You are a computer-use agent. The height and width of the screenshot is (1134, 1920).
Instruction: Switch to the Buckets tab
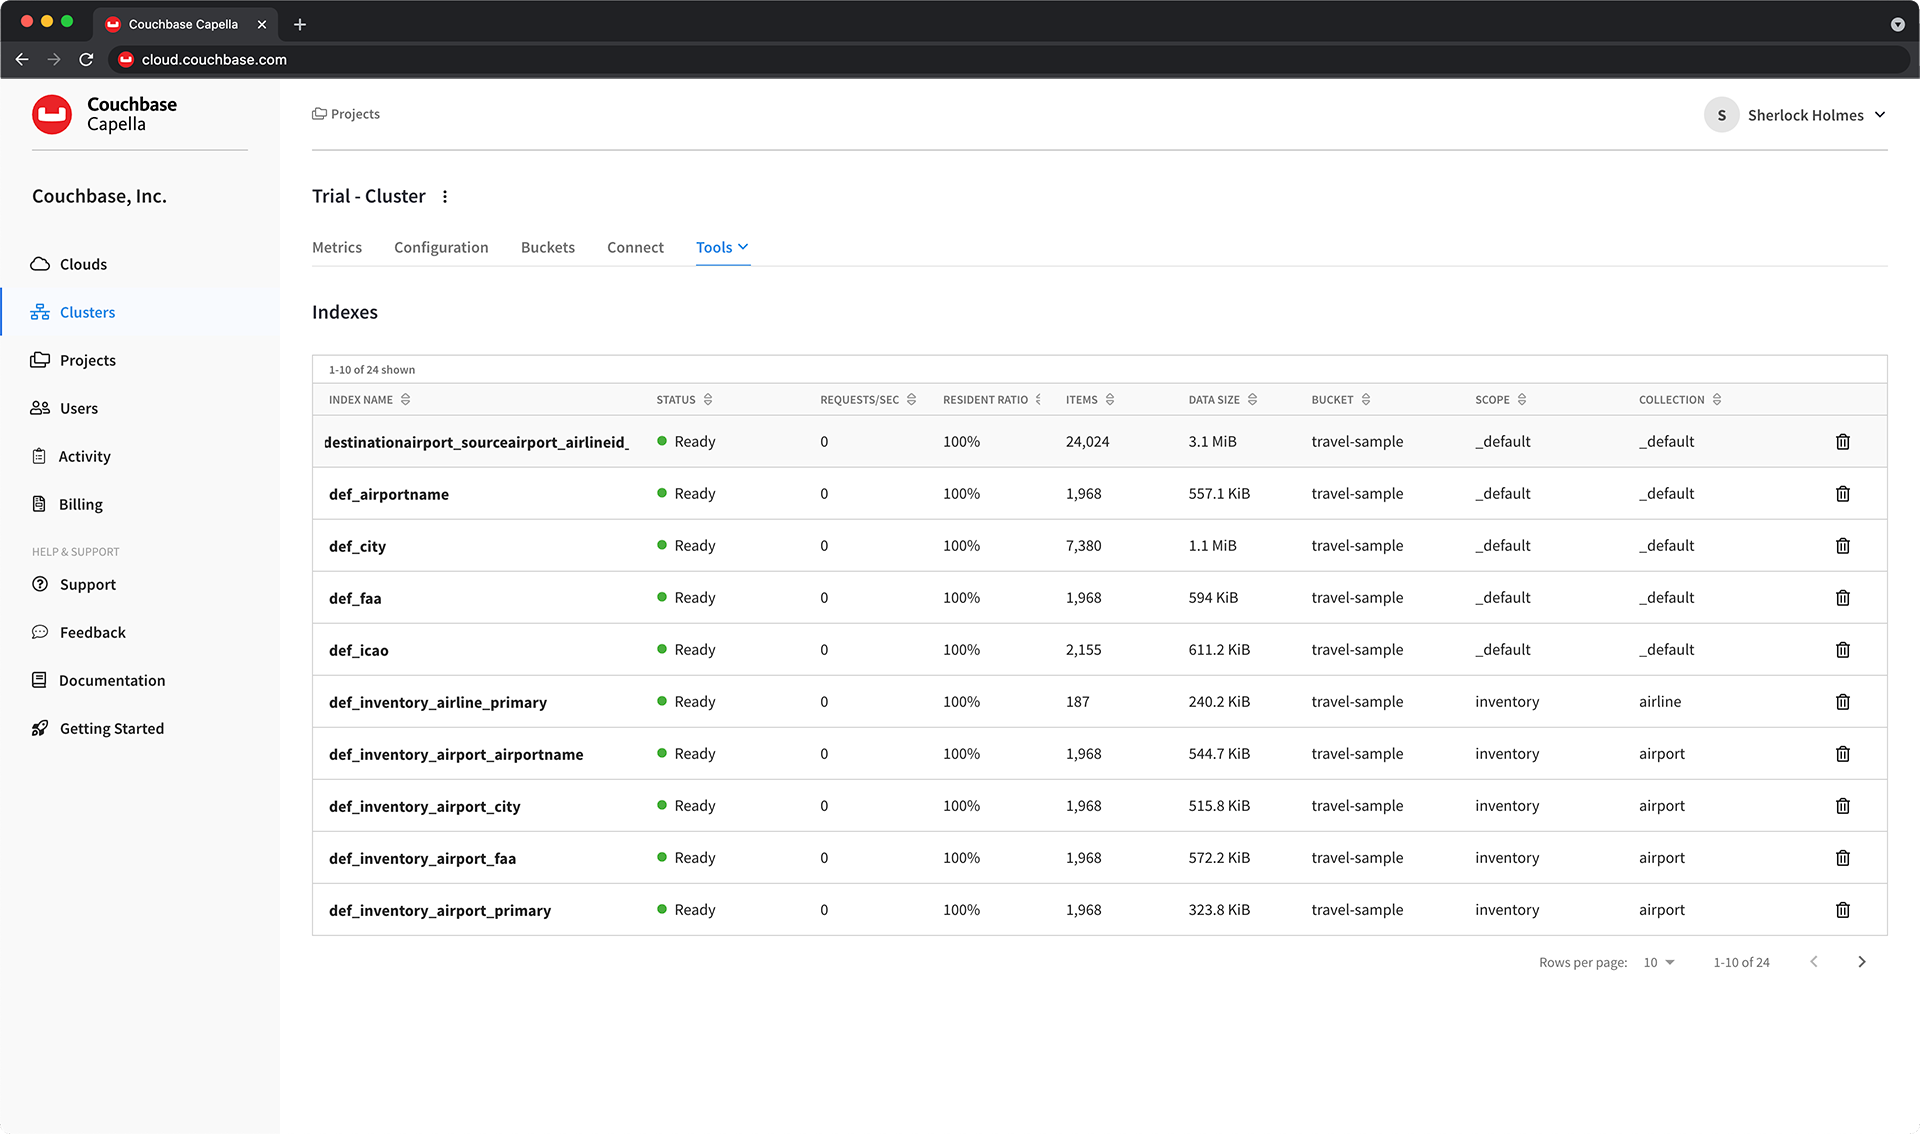pyautogui.click(x=547, y=248)
